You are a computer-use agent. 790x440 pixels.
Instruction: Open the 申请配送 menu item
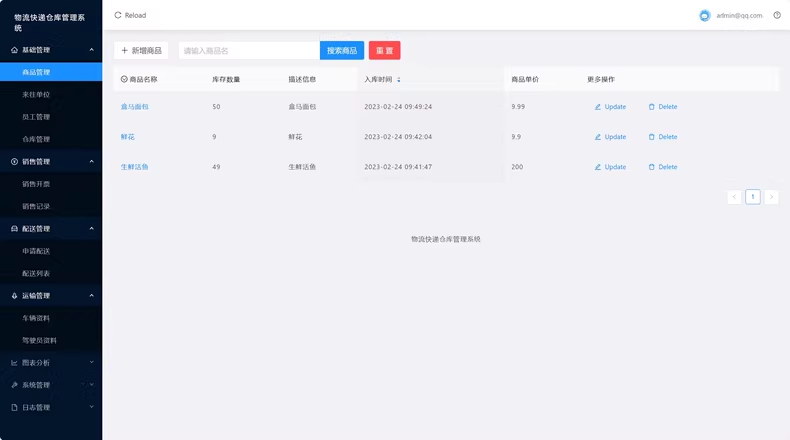coord(51,251)
